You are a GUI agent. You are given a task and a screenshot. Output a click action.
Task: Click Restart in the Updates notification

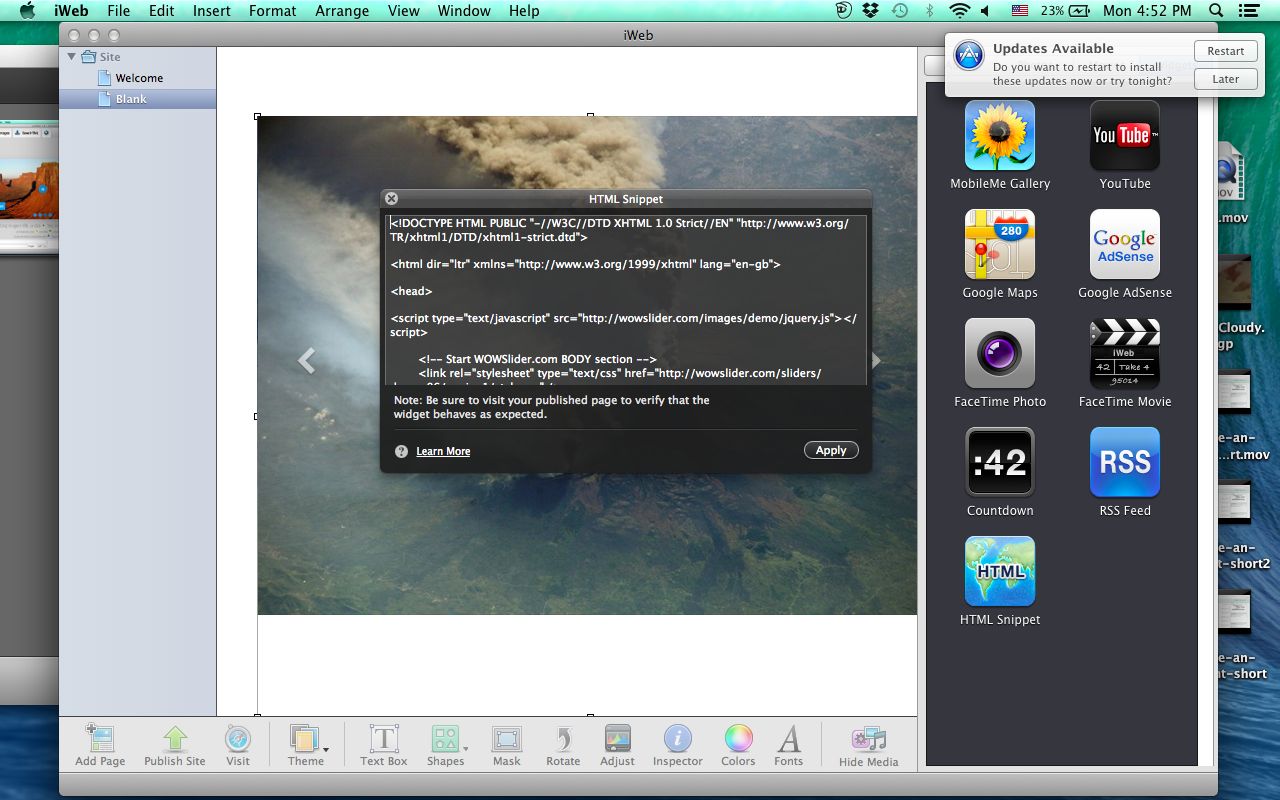(1225, 51)
